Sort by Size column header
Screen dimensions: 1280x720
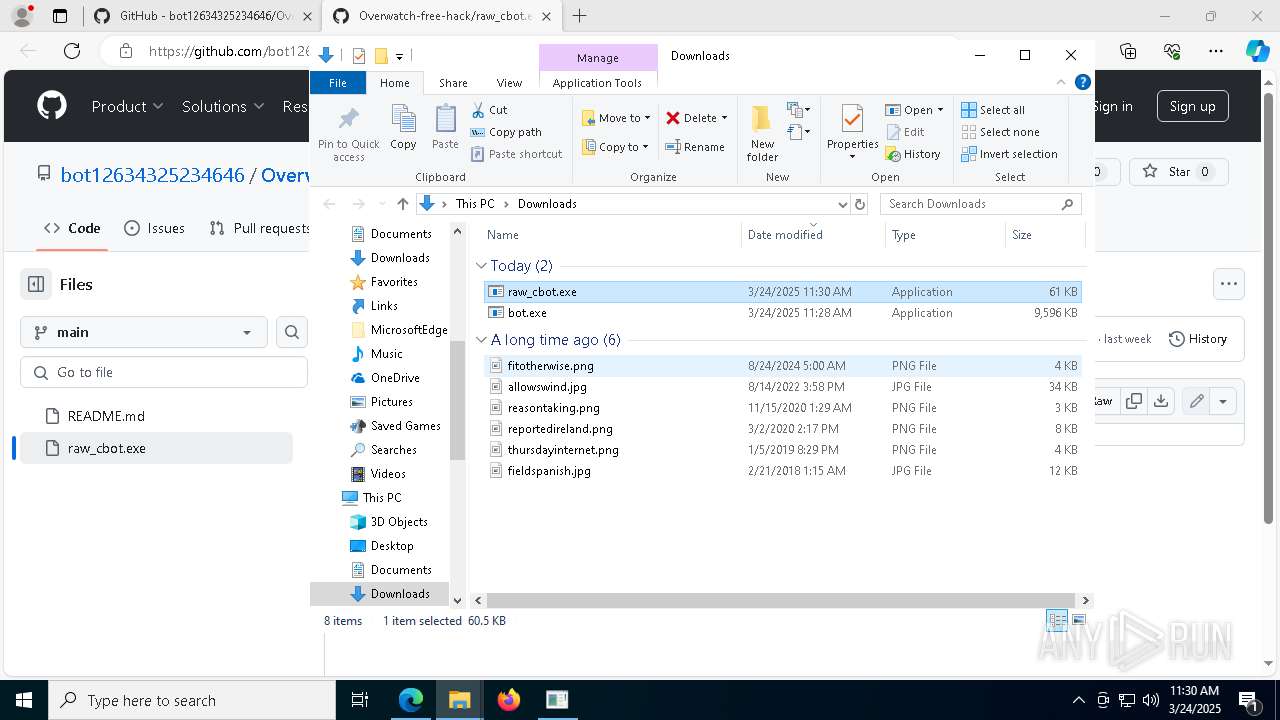(x=1044, y=235)
